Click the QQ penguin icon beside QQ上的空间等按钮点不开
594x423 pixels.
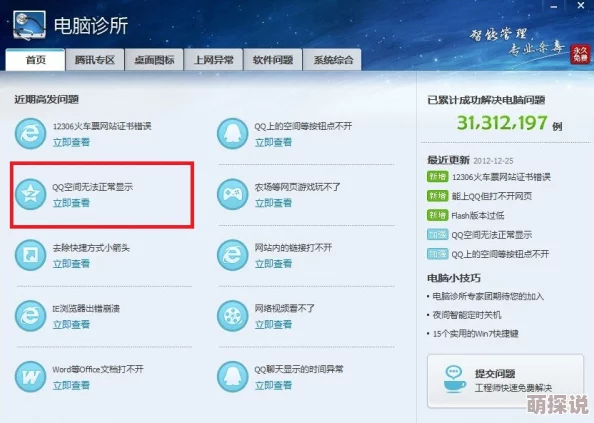(x=232, y=133)
